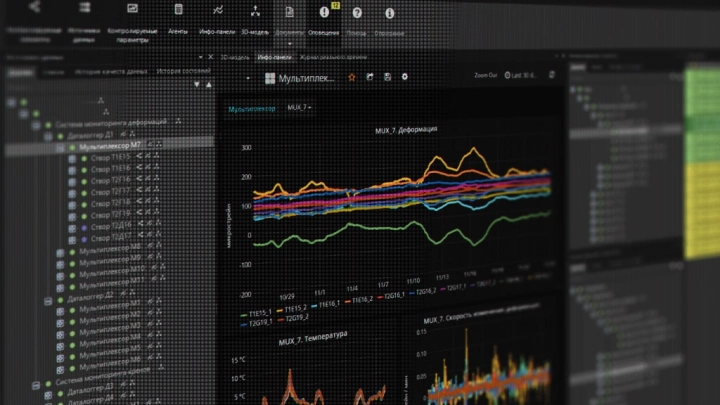Open dashboard settings gear icon
The height and width of the screenshot is (405, 720).
[x=404, y=76]
